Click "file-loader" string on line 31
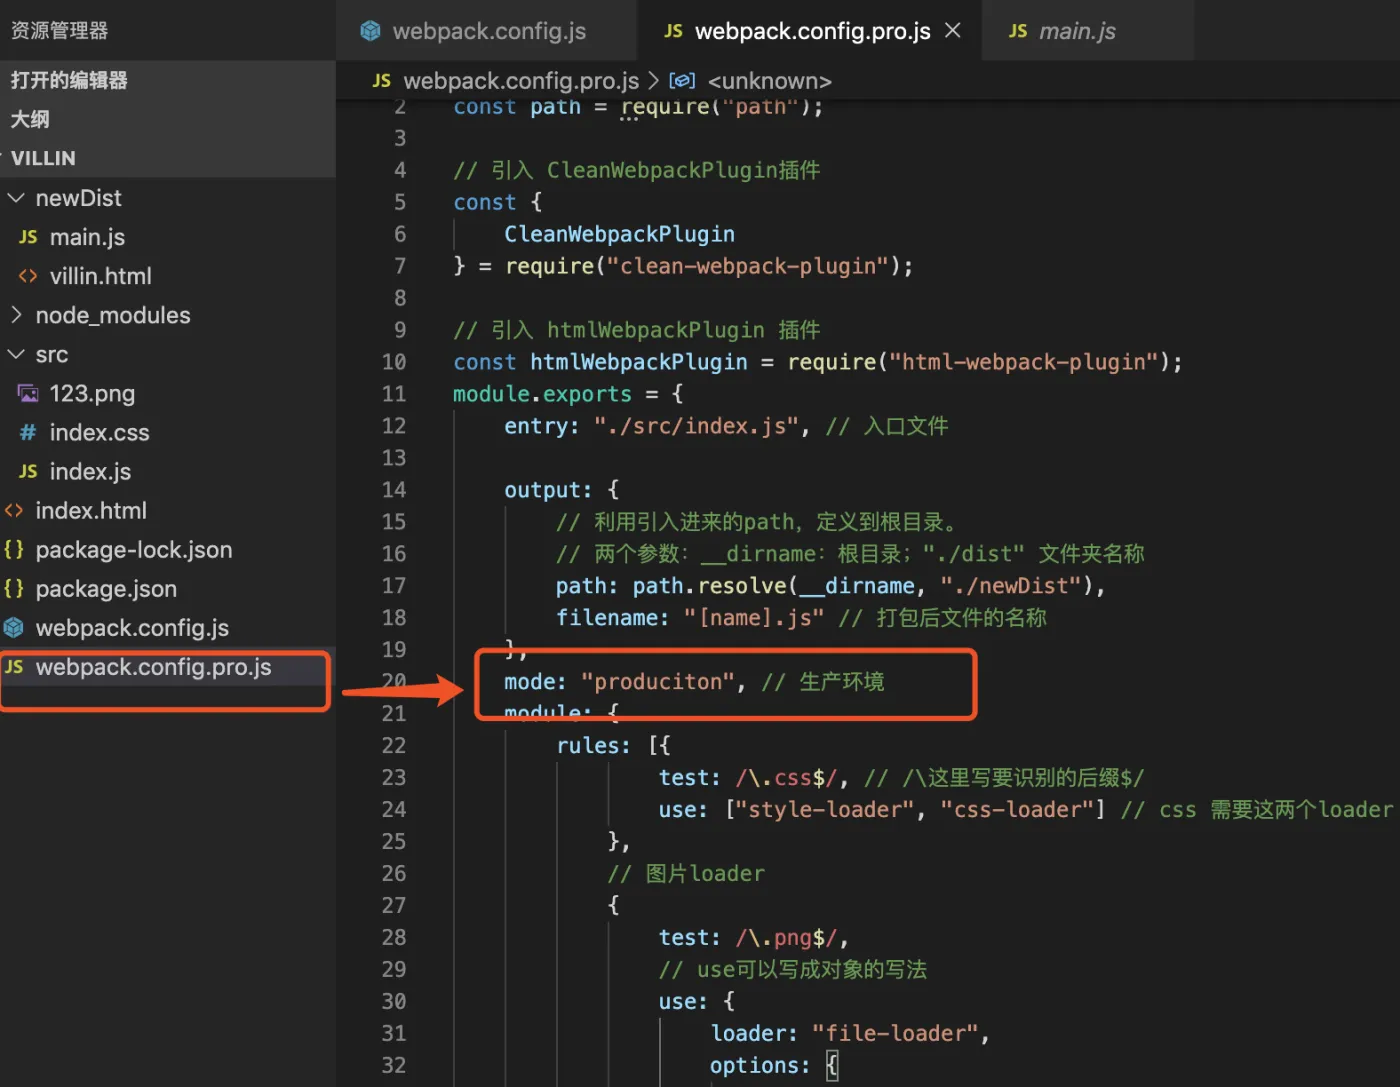Screen dimensions: 1400x1087 point(894,1034)
